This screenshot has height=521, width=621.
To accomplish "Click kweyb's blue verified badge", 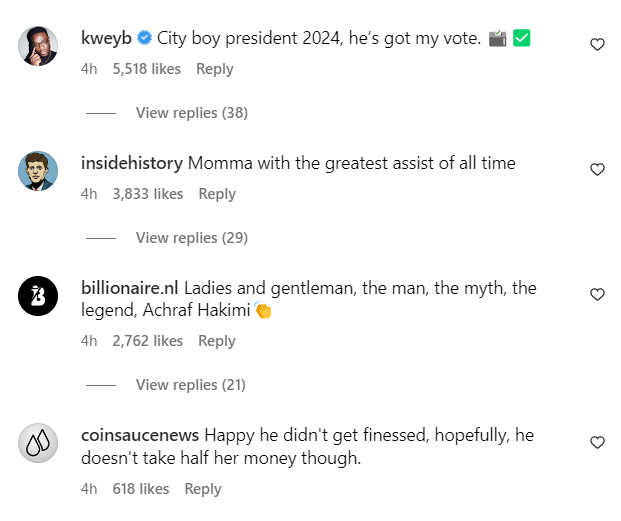I will tap(144, 39).
